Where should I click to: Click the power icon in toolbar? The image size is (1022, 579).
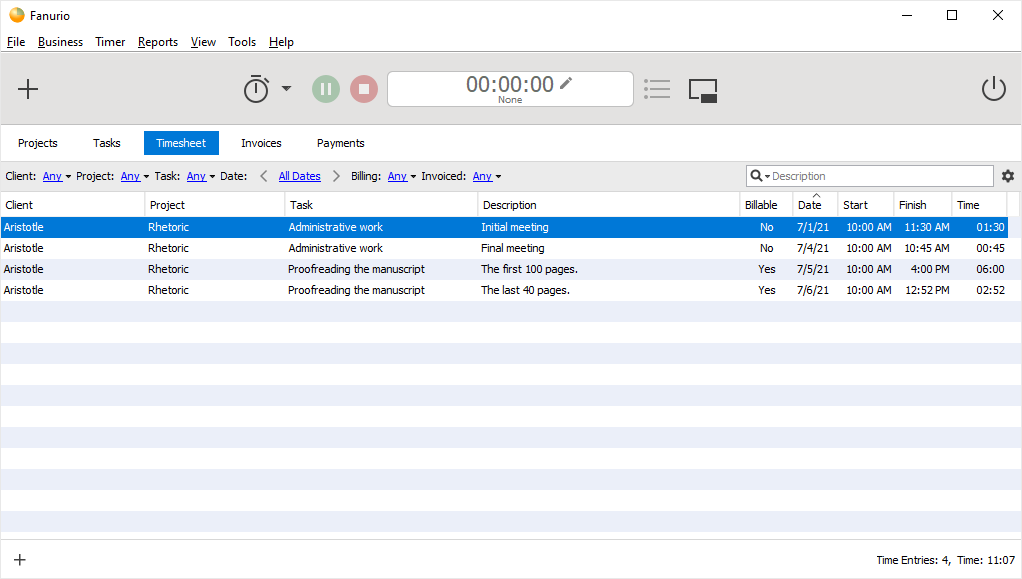pyautogui.click(x=993, y=89)
